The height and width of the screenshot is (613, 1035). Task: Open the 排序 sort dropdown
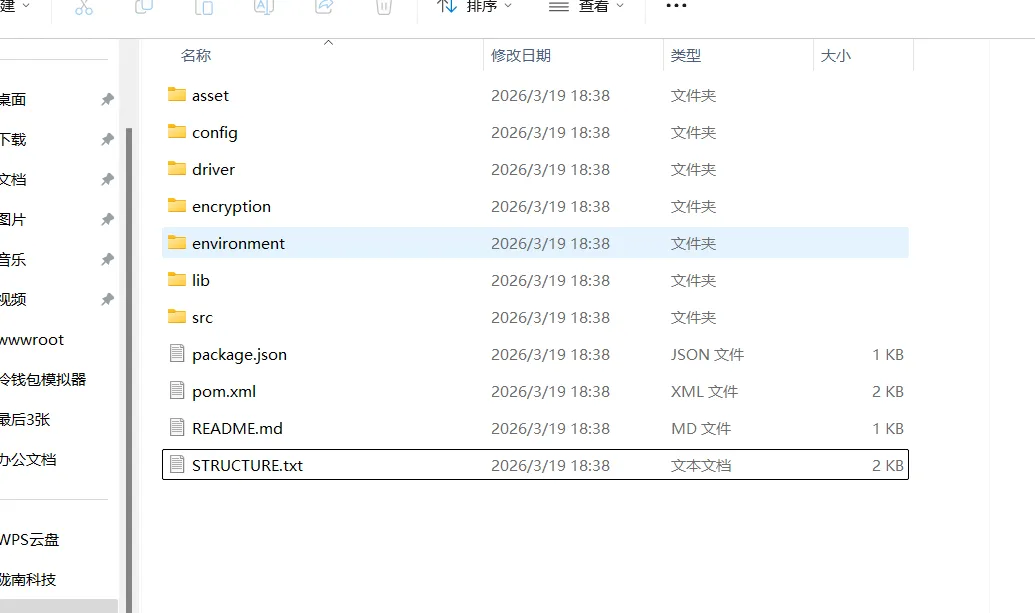click(475, 7)
